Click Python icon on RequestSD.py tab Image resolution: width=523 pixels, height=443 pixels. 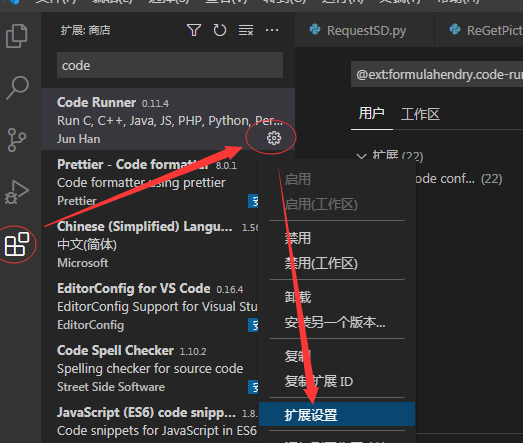point(315,30)
